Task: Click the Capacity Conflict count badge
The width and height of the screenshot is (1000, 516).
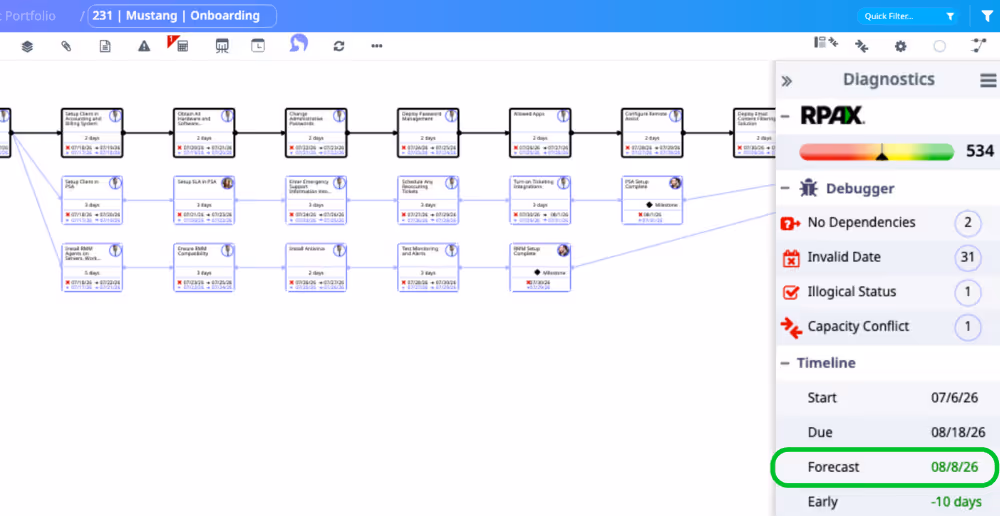Action: pos(967,327)
